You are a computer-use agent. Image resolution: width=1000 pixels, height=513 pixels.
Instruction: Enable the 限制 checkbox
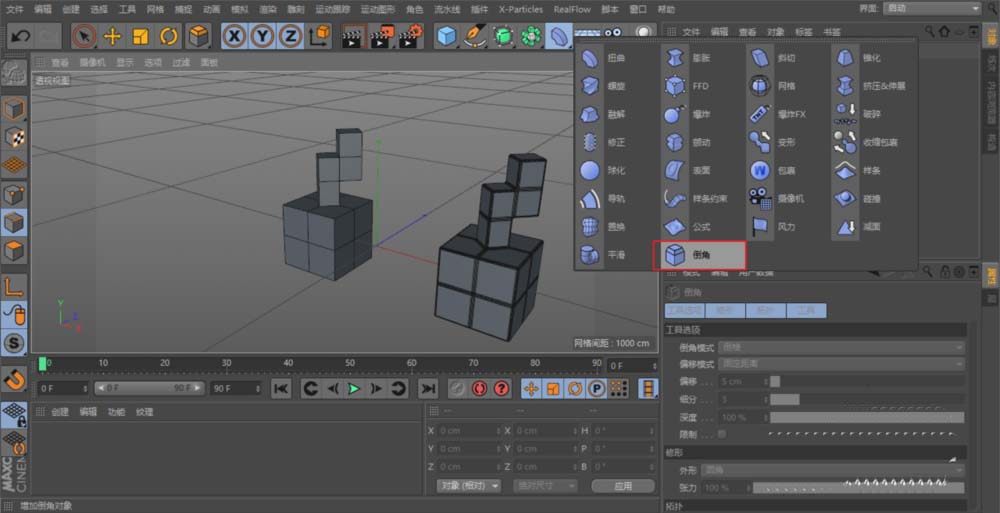(722, 434)
